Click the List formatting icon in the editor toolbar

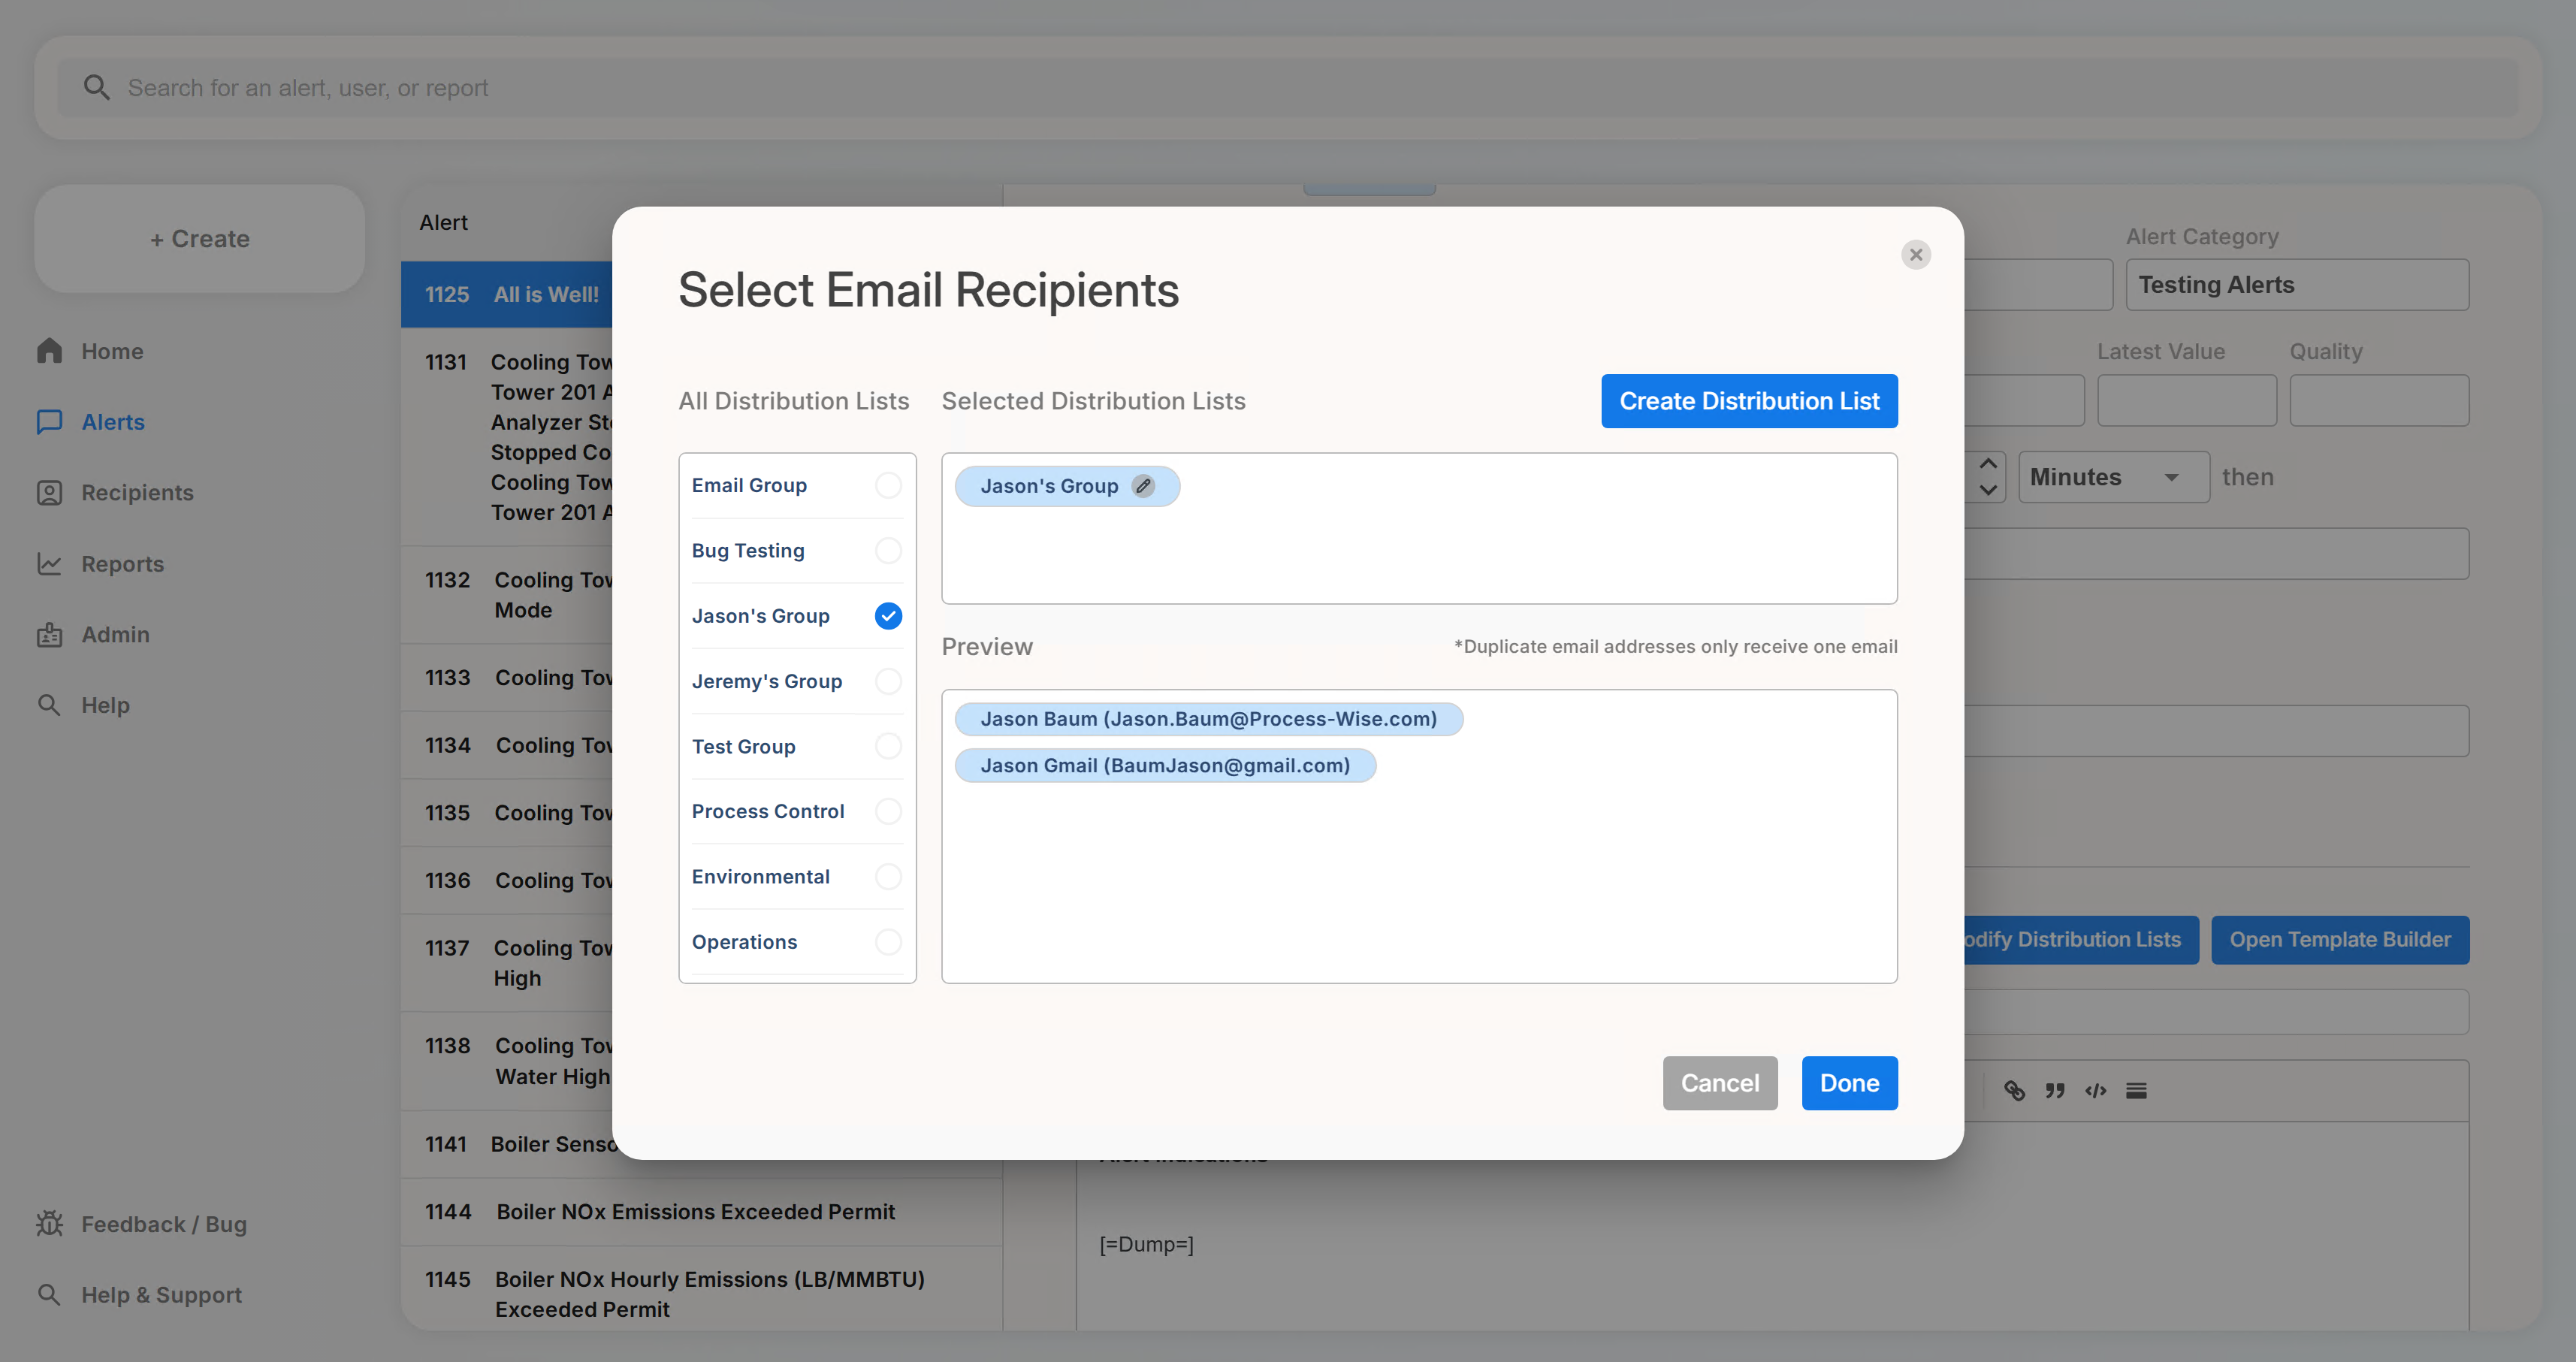point(2137,1090)
